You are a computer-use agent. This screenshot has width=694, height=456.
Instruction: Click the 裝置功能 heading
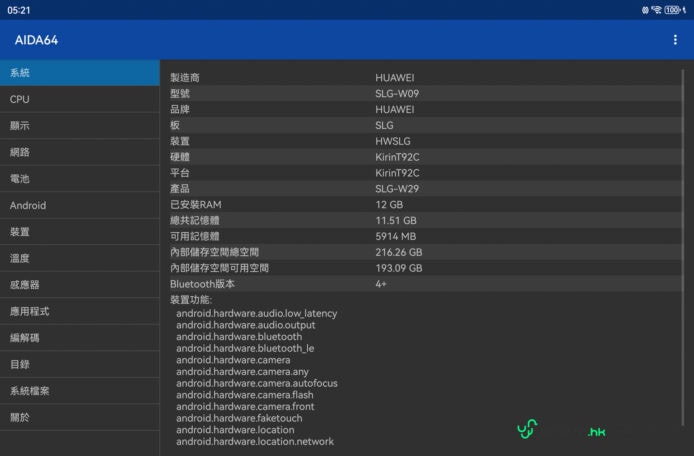(191, 300)
